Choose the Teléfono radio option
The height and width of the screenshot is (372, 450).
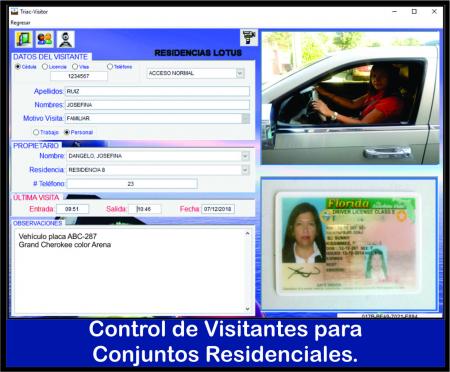click(x=110, y=67)
